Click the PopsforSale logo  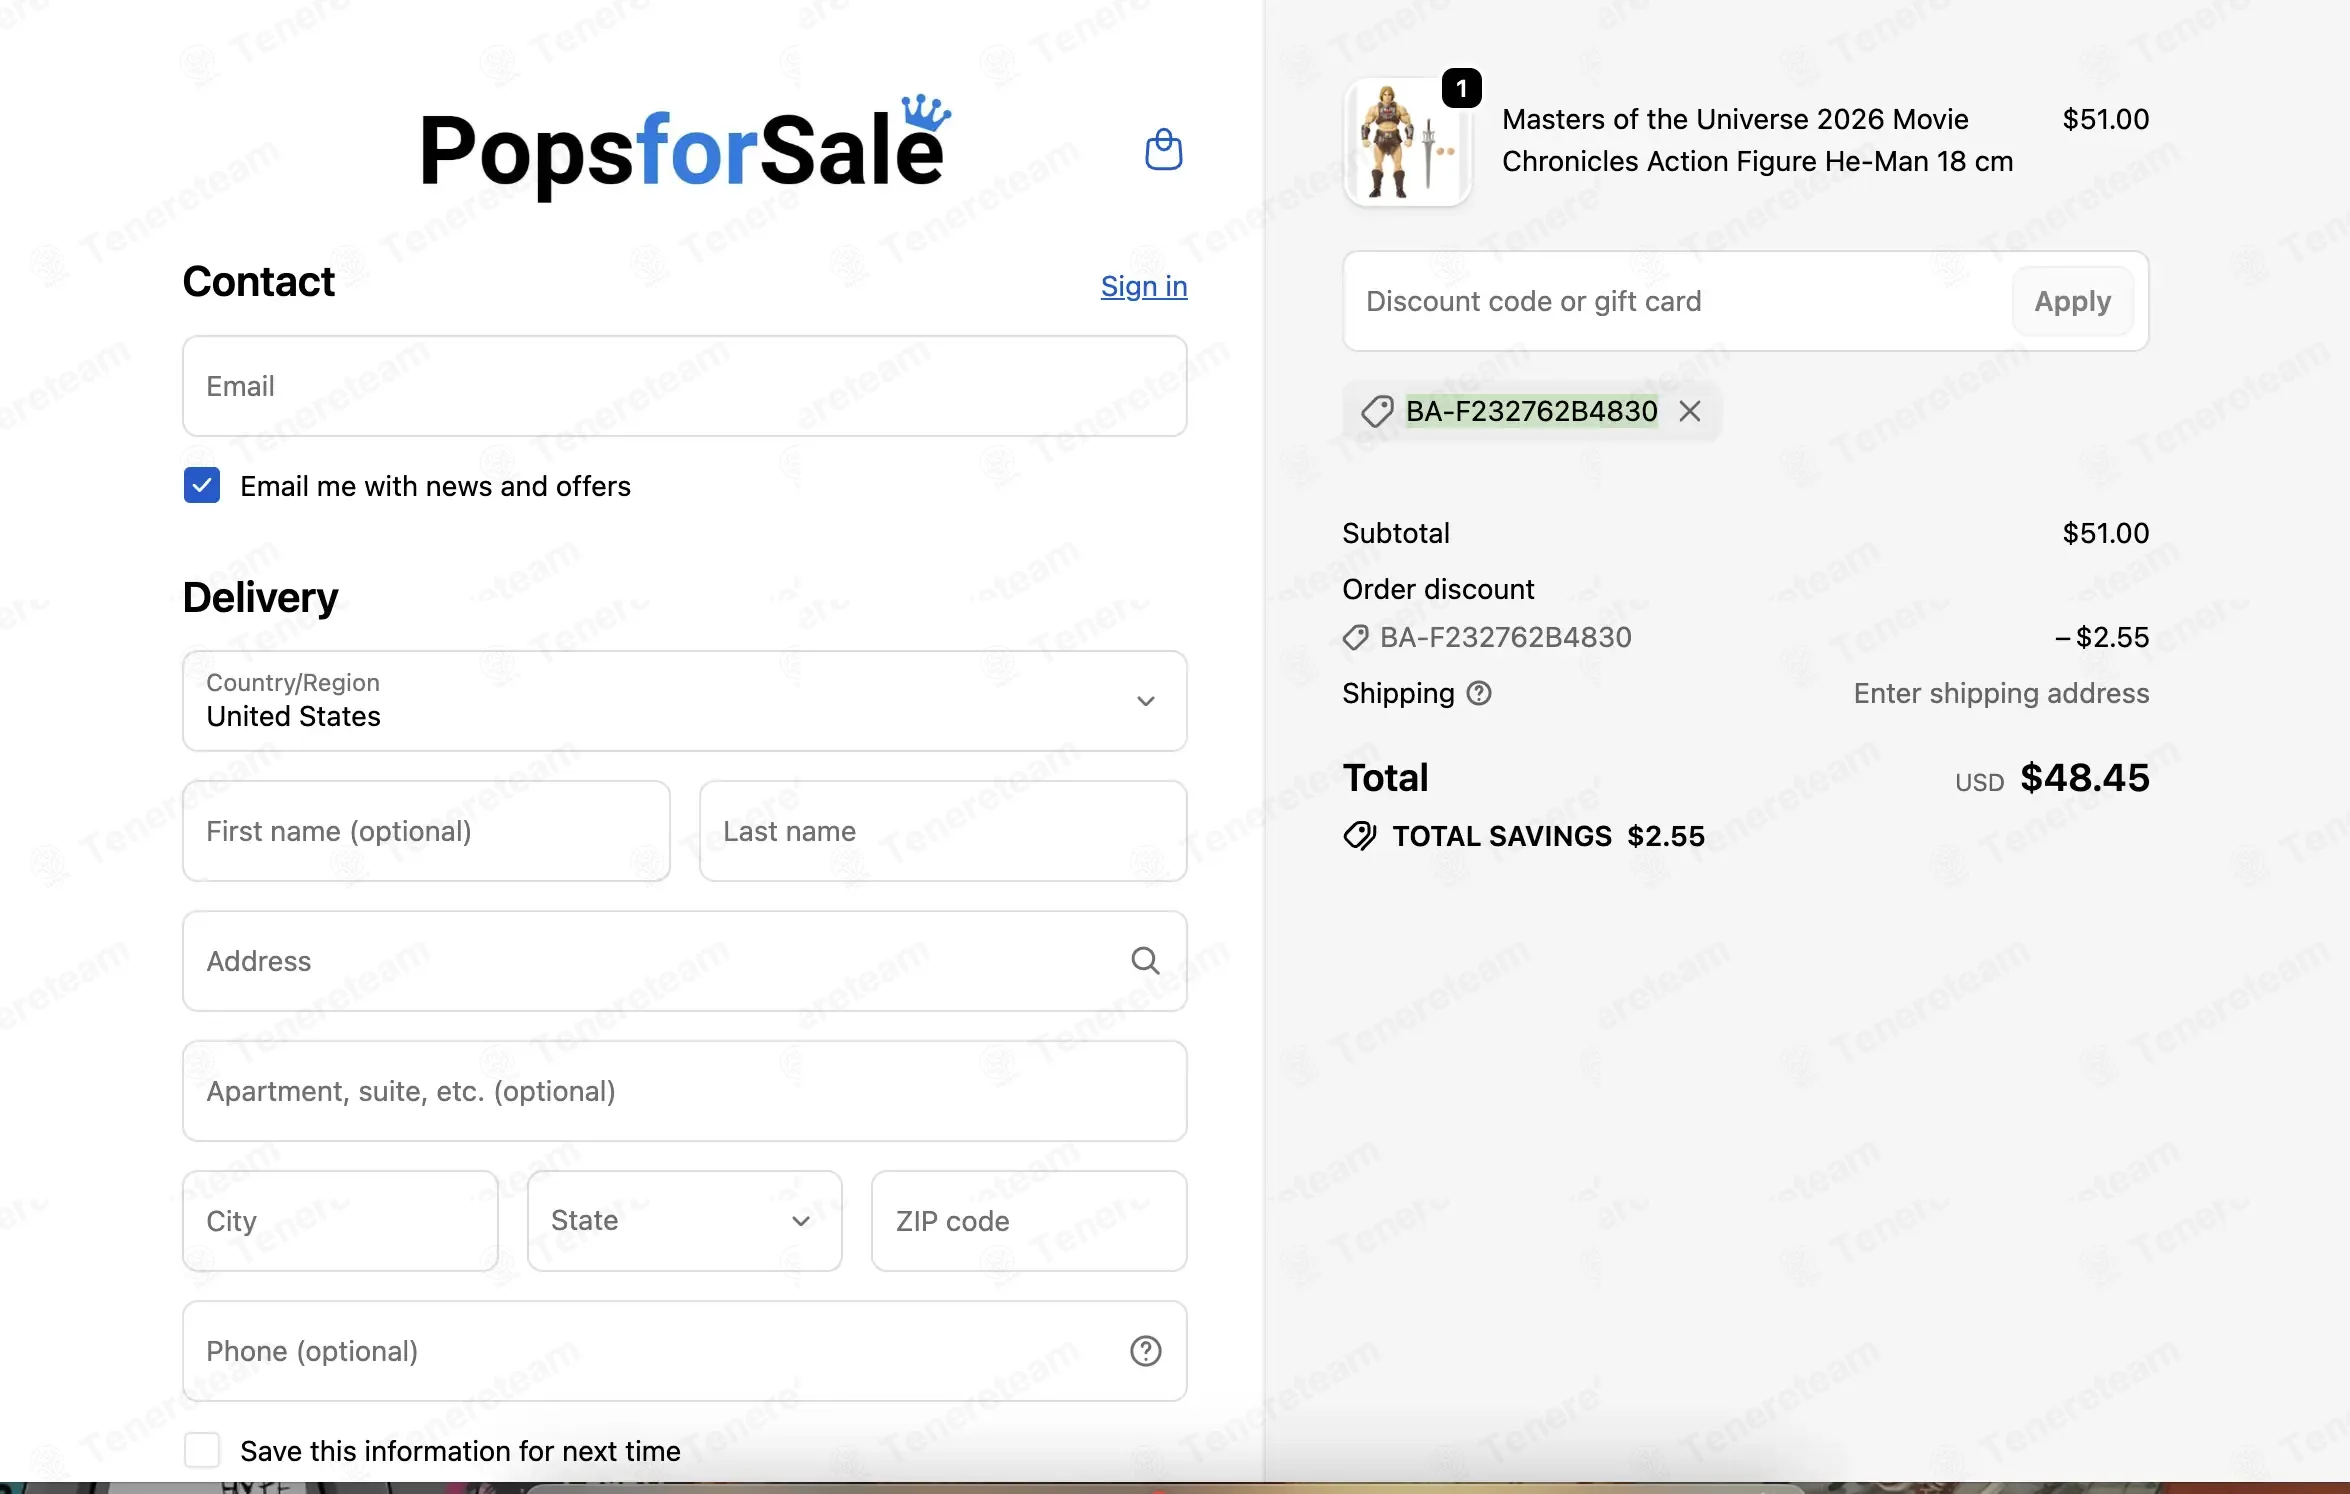tap(685, 147)
